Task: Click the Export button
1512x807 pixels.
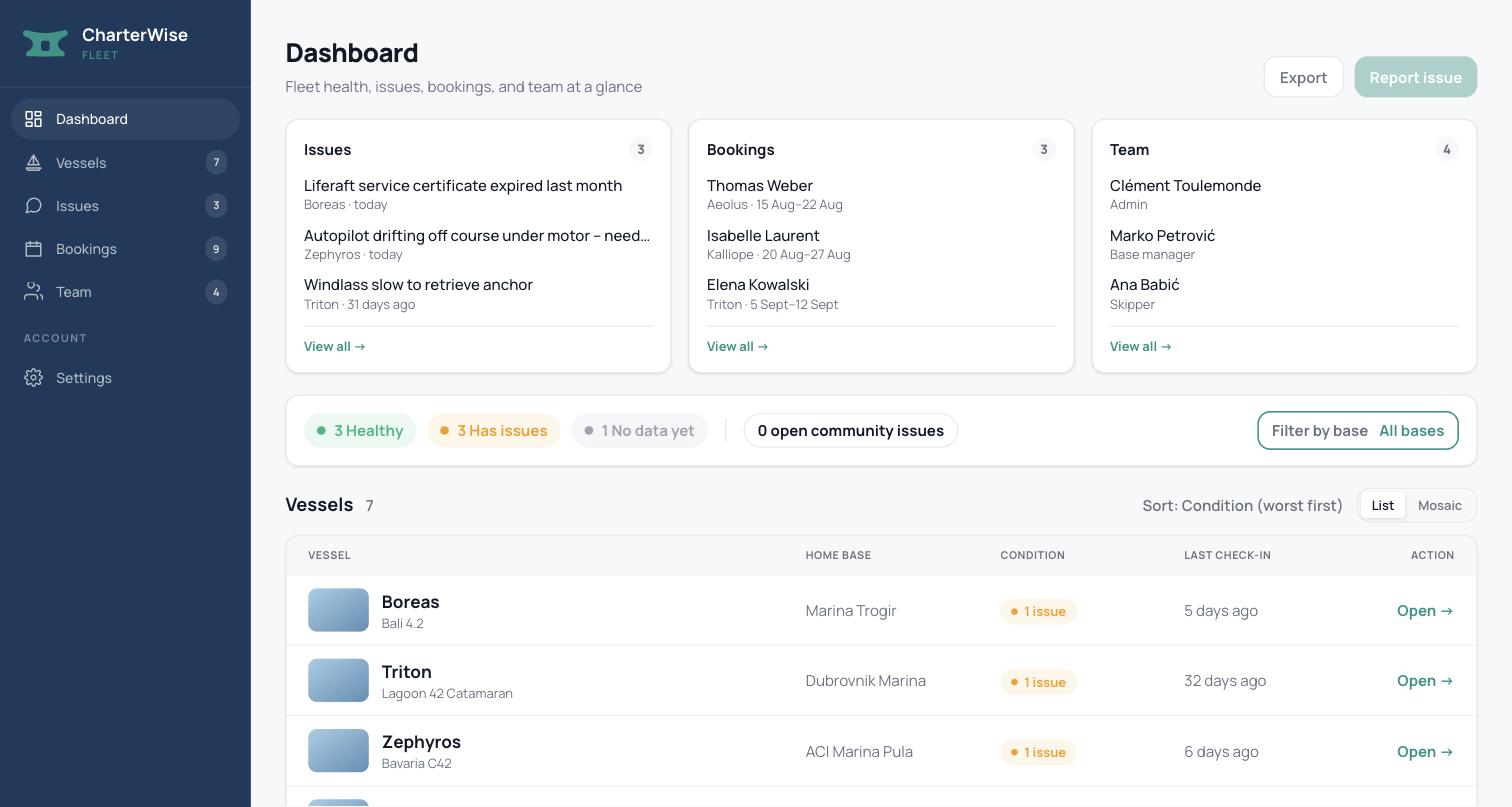Action: [1303, 77]
